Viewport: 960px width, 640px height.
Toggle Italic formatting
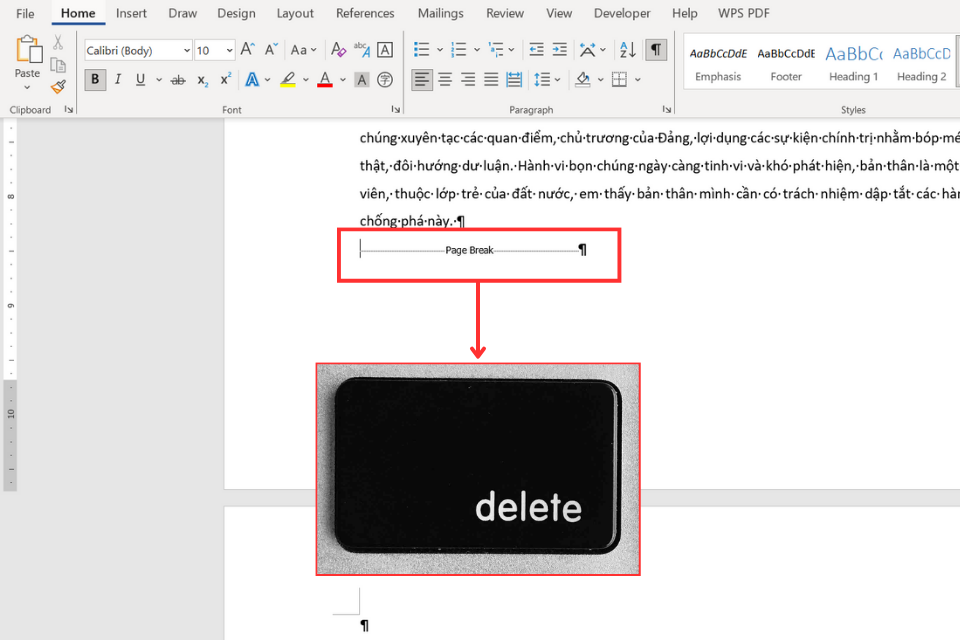tap(118, 80)
